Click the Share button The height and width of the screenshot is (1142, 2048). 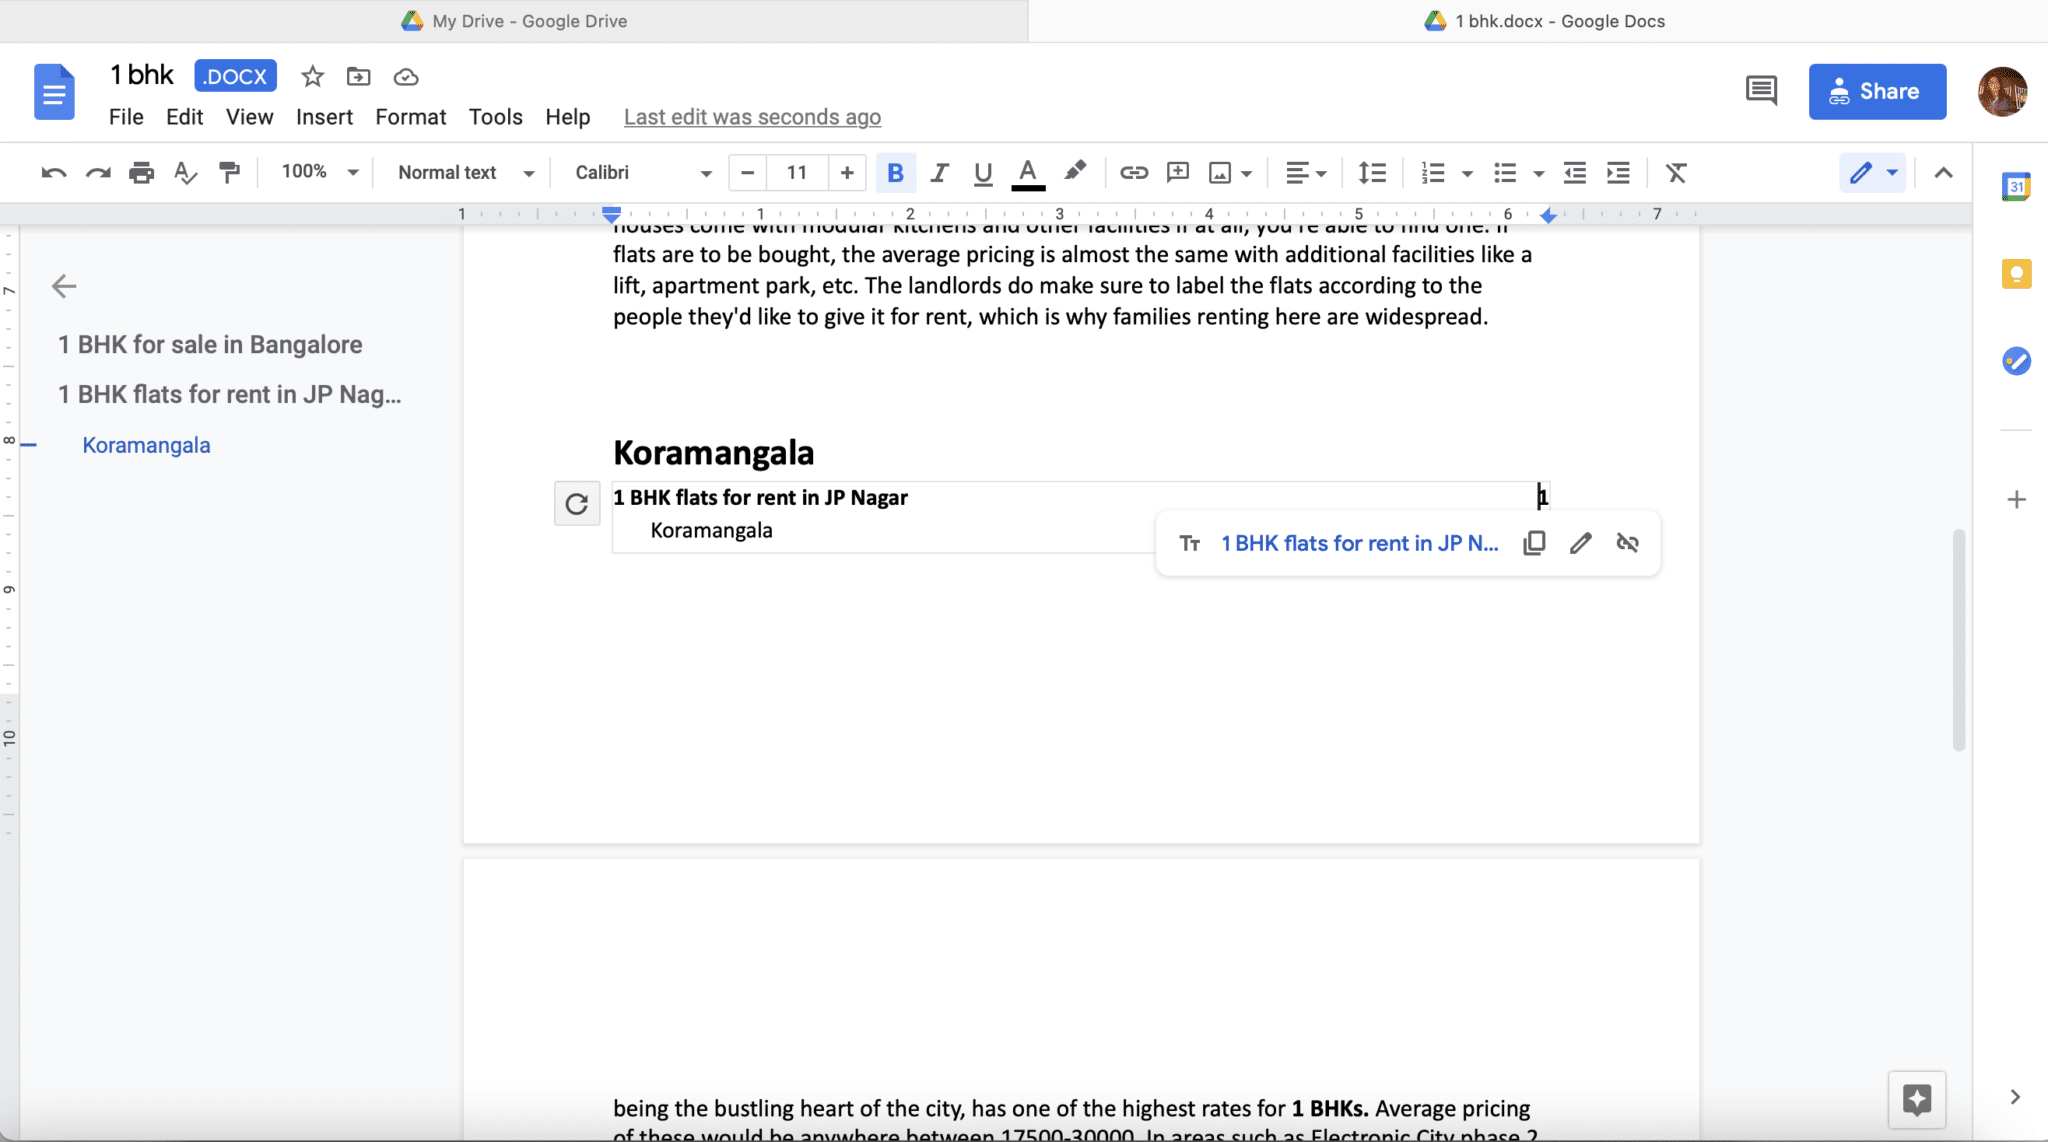tap(1878, 91)
